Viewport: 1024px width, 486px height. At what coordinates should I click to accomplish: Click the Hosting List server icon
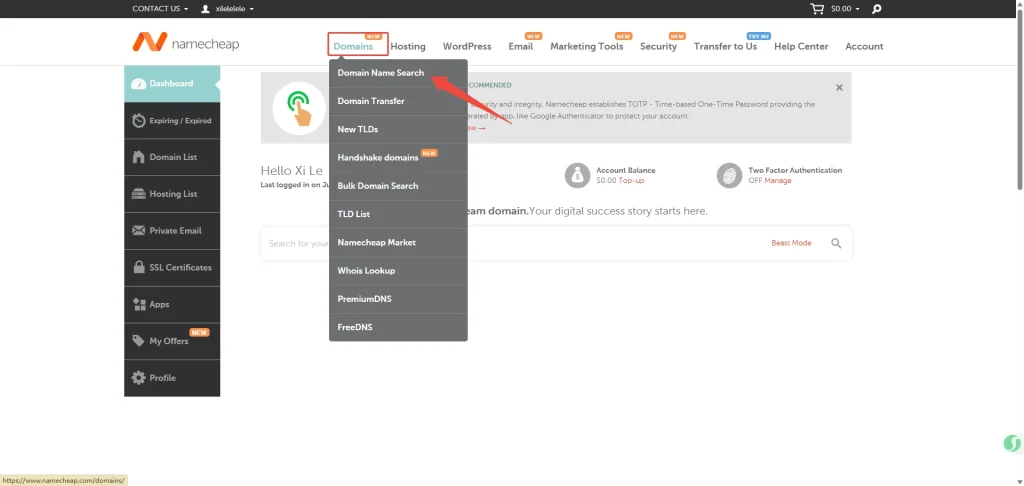[138, 194]
